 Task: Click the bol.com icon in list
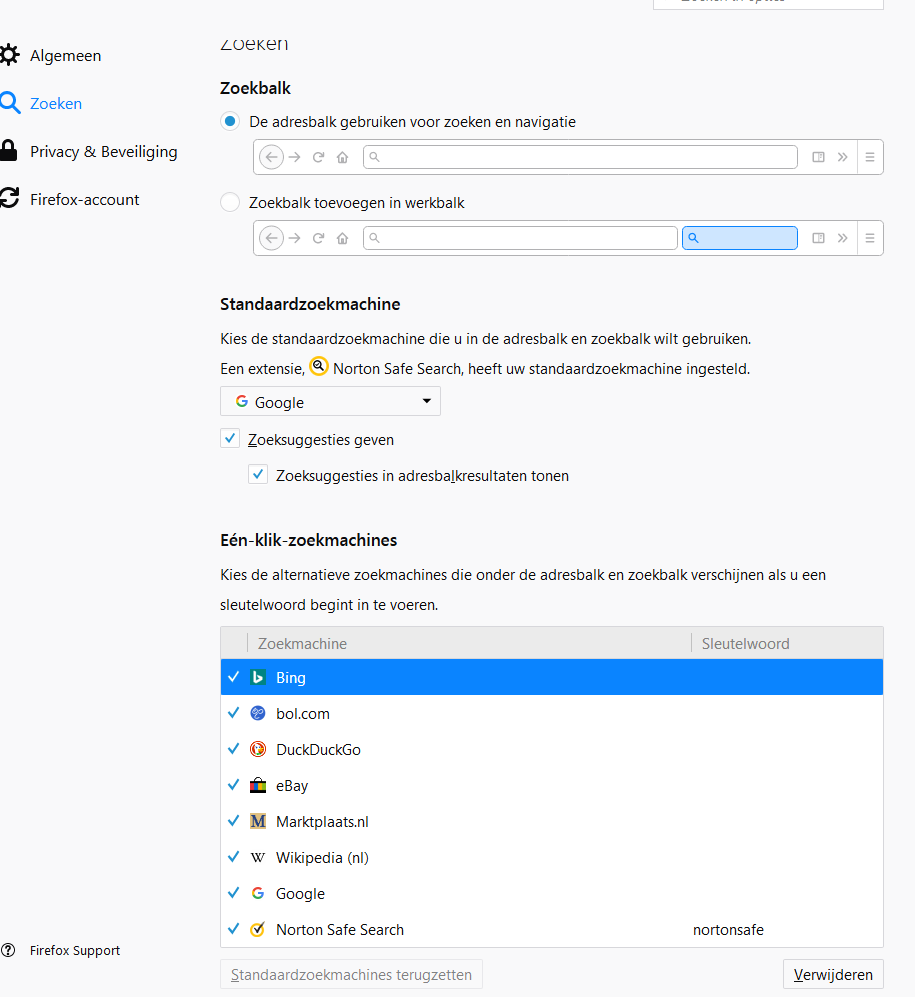[258, 714]
